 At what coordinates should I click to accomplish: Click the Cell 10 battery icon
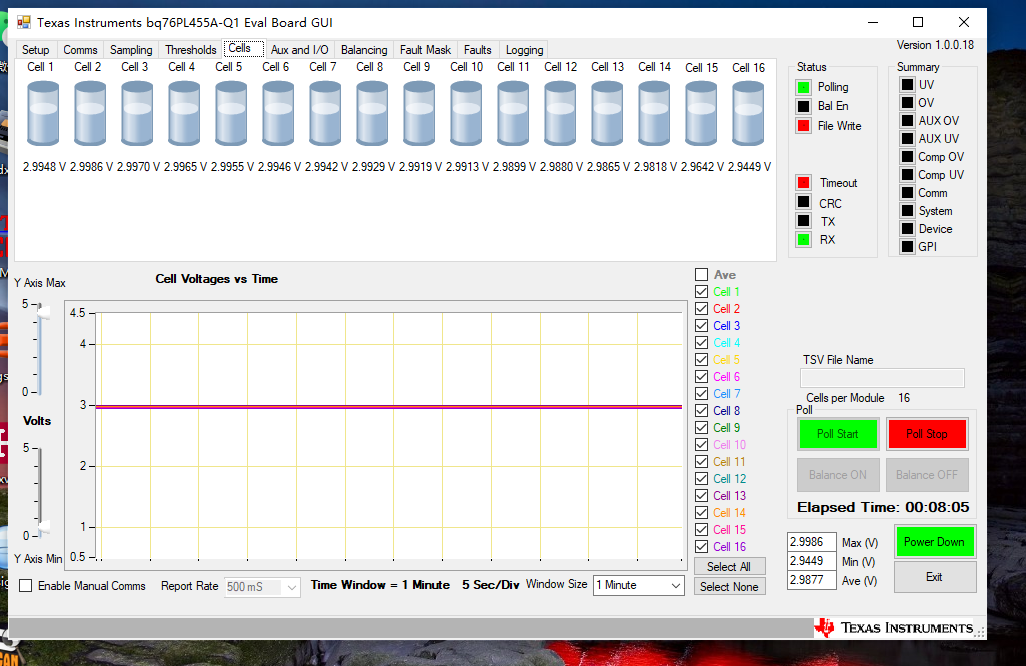[x=467, y=113]
